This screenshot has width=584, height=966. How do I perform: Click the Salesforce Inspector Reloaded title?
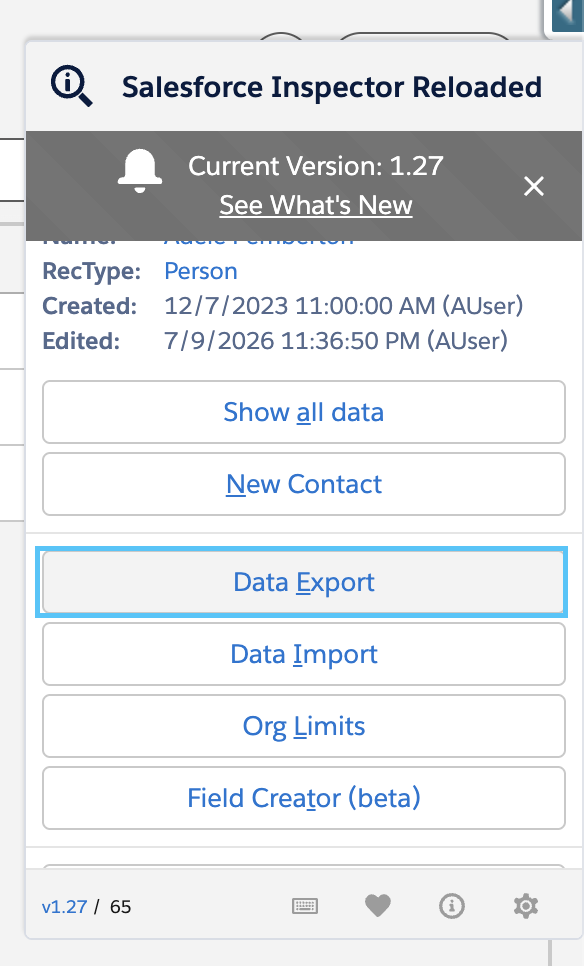[332, 87]
